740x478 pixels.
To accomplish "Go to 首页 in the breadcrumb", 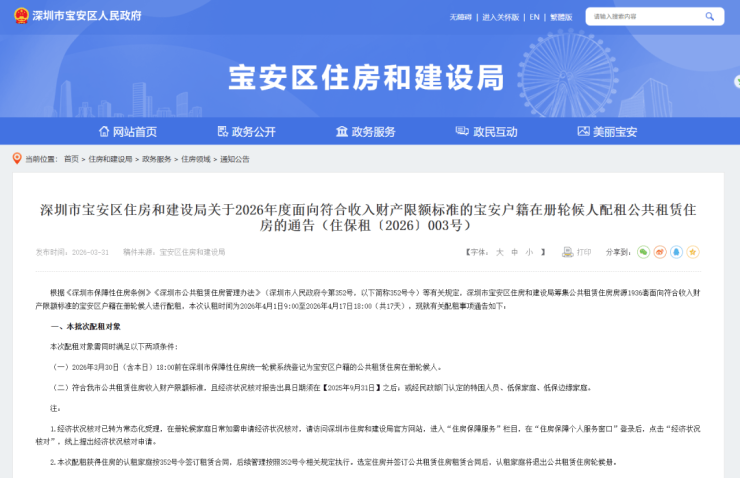I will pos(71,159).
